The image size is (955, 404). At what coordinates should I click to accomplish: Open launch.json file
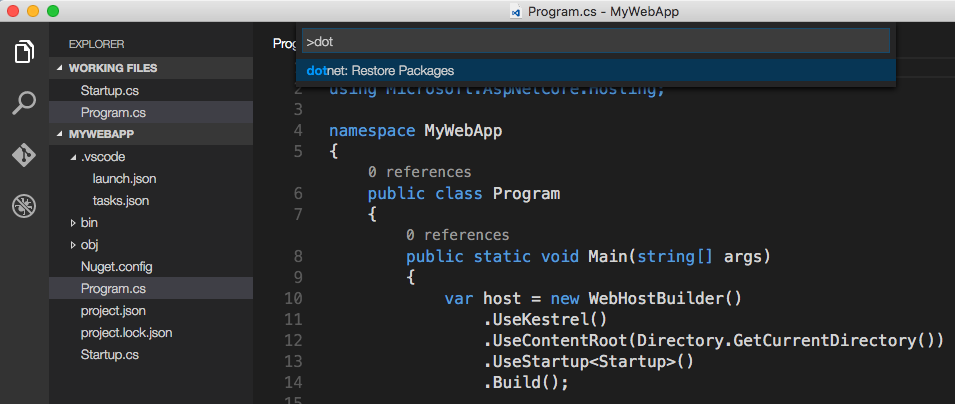(x=124, y=179)
